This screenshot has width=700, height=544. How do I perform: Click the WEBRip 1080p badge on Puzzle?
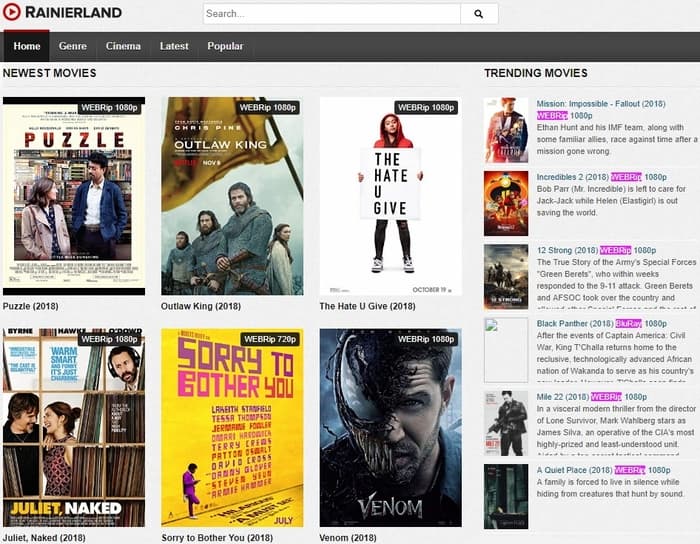pyautogui.click(x=109, y=108)
